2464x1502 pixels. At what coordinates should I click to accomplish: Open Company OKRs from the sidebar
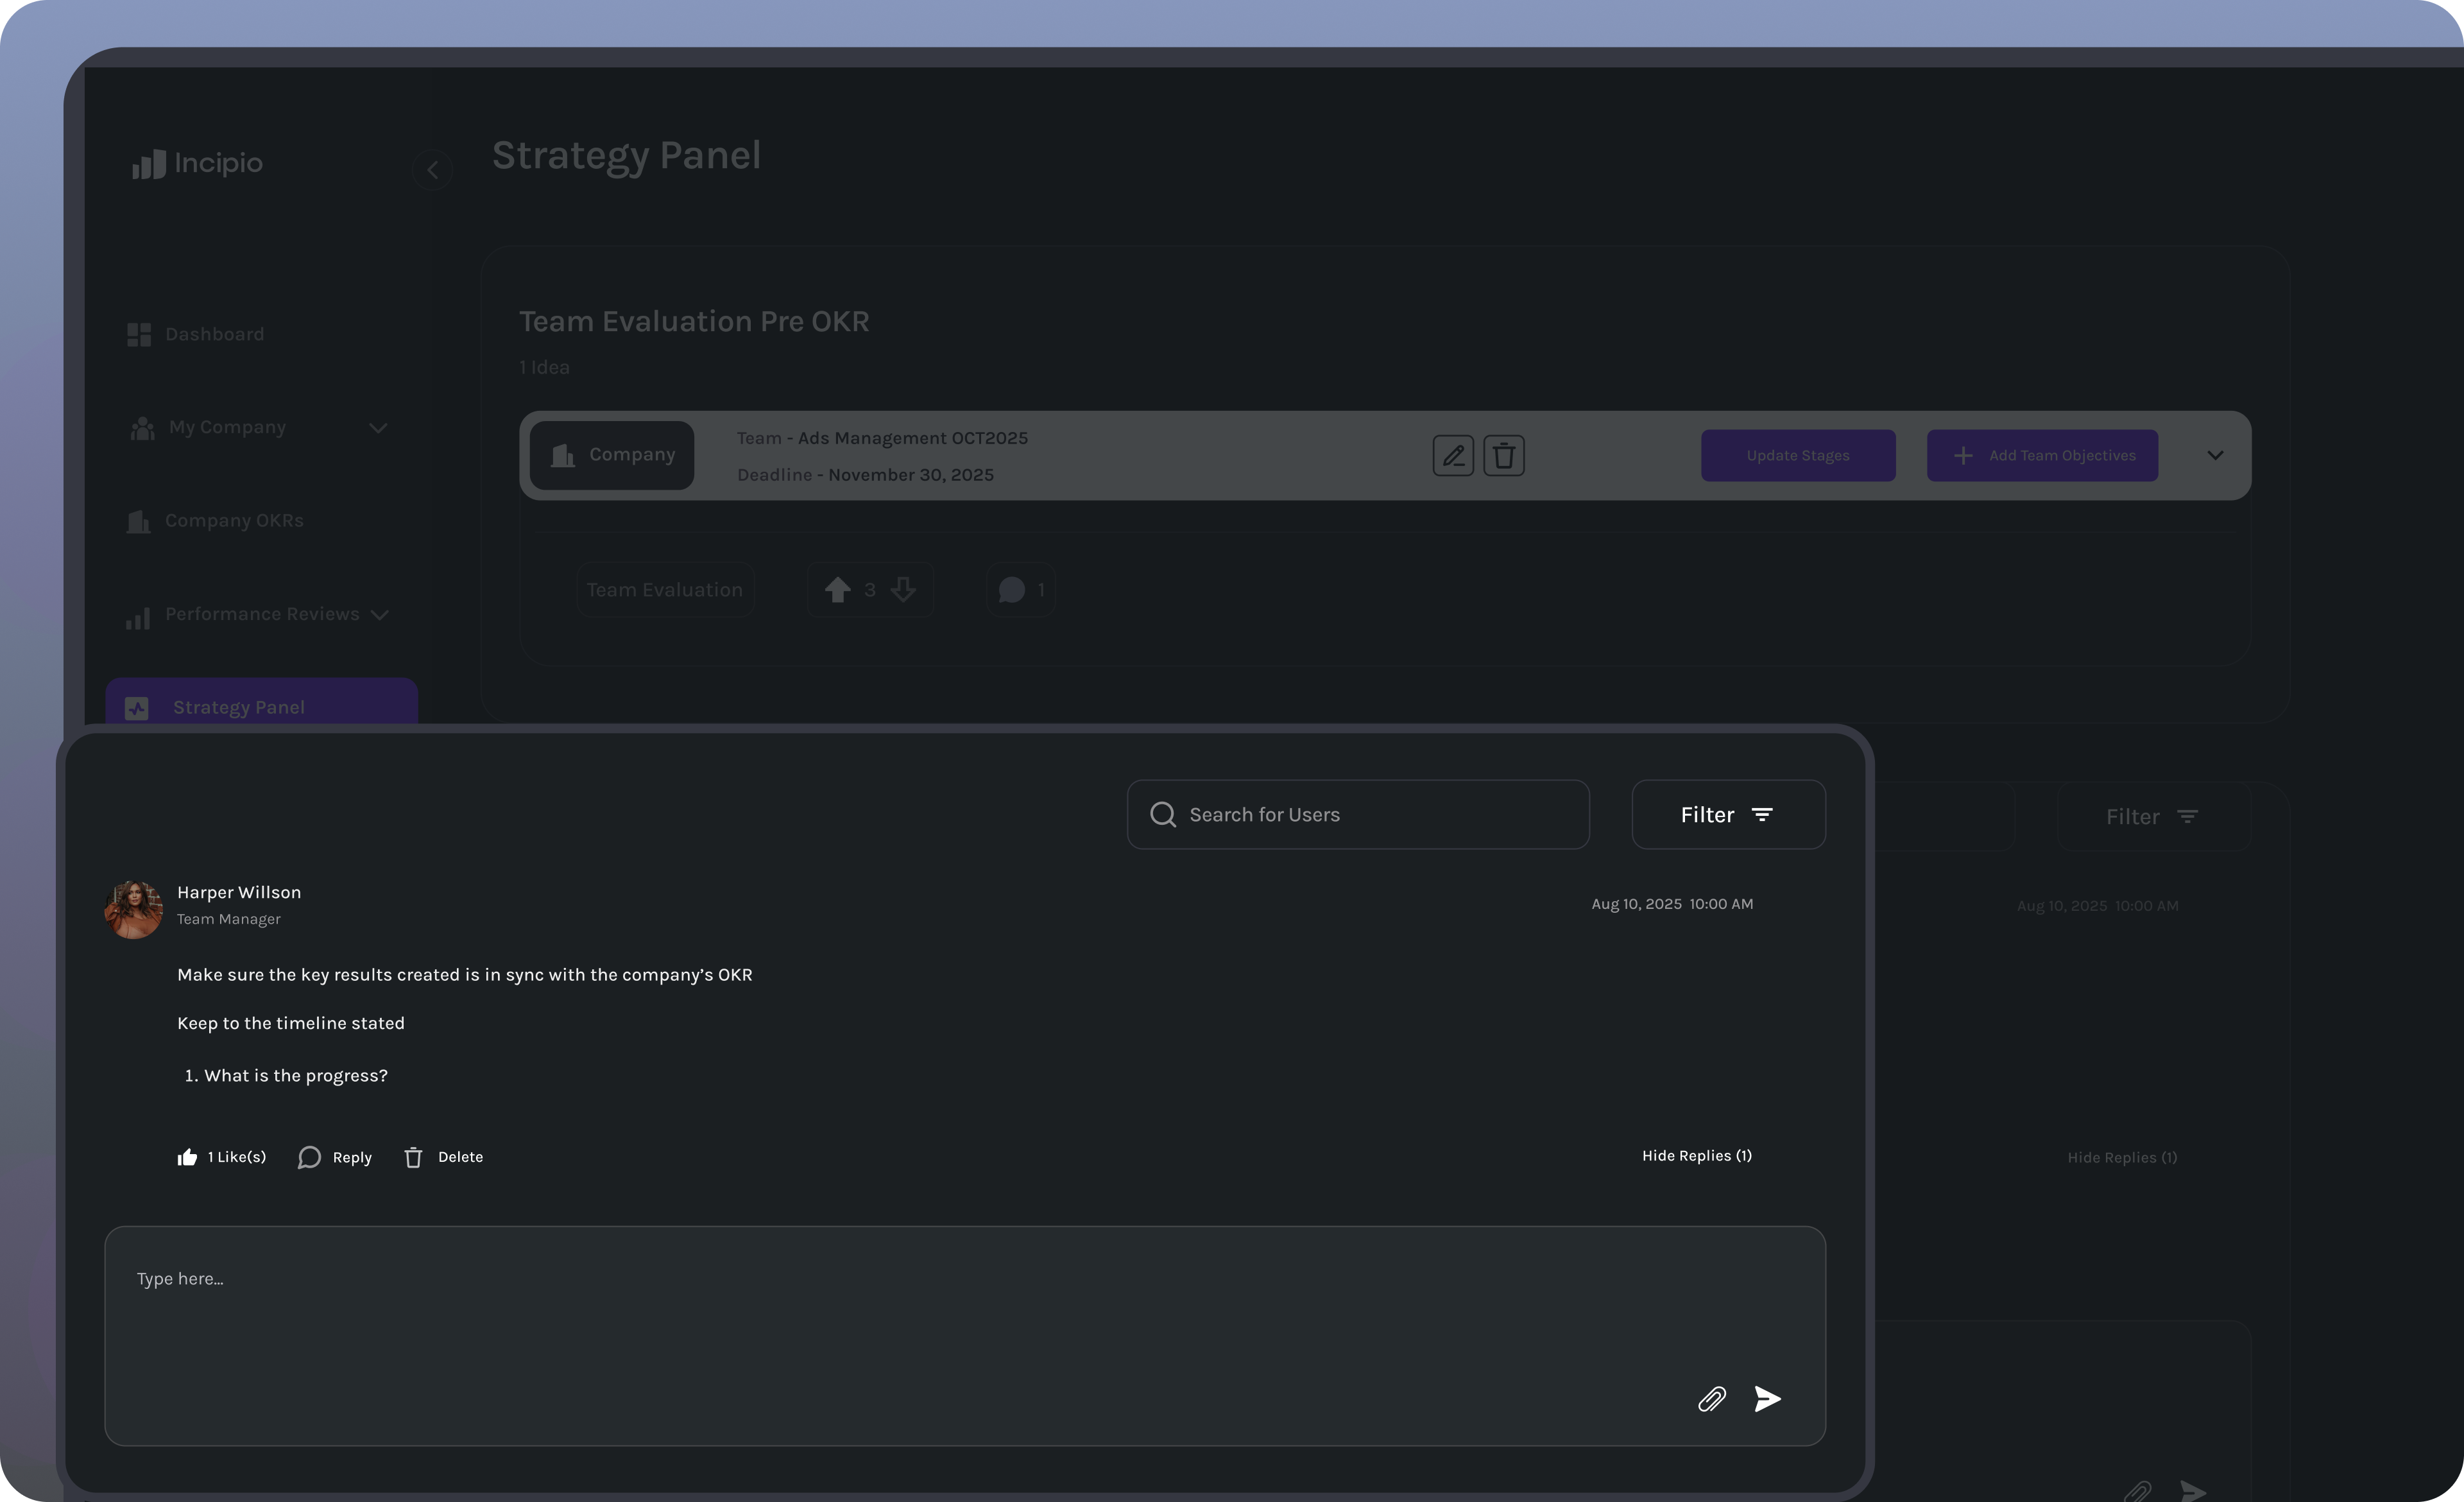(x=234, y=520)
